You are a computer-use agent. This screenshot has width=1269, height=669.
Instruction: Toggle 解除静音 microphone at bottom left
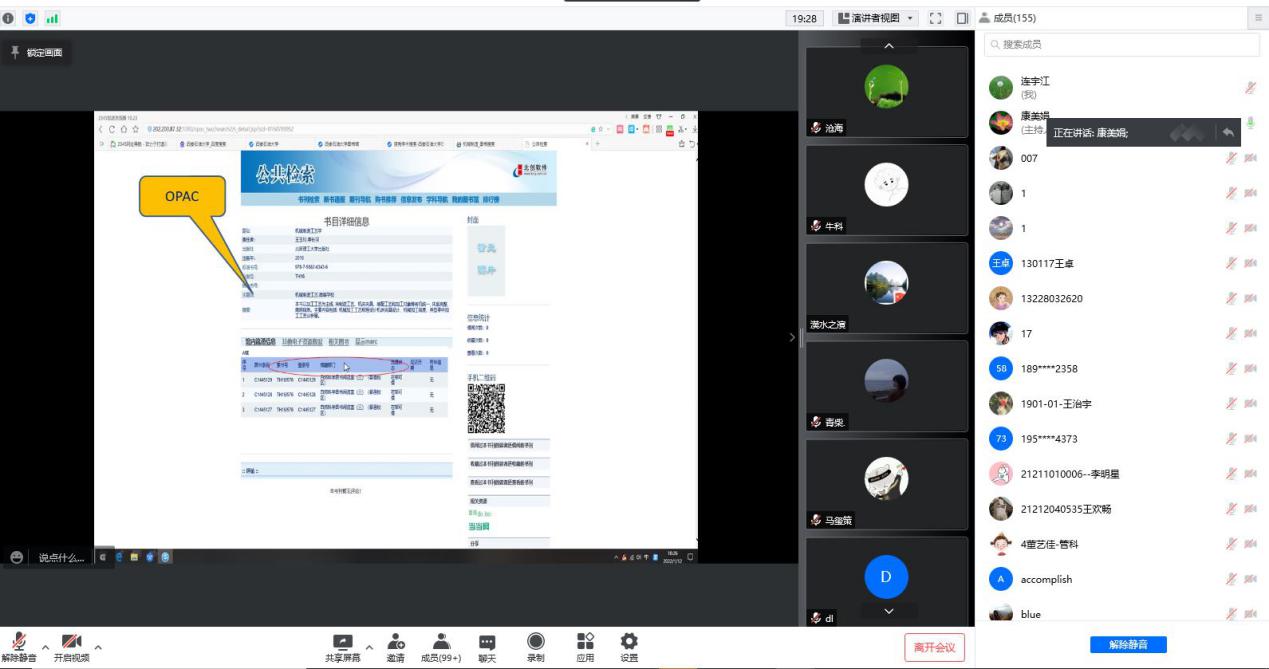coord(19,642)
